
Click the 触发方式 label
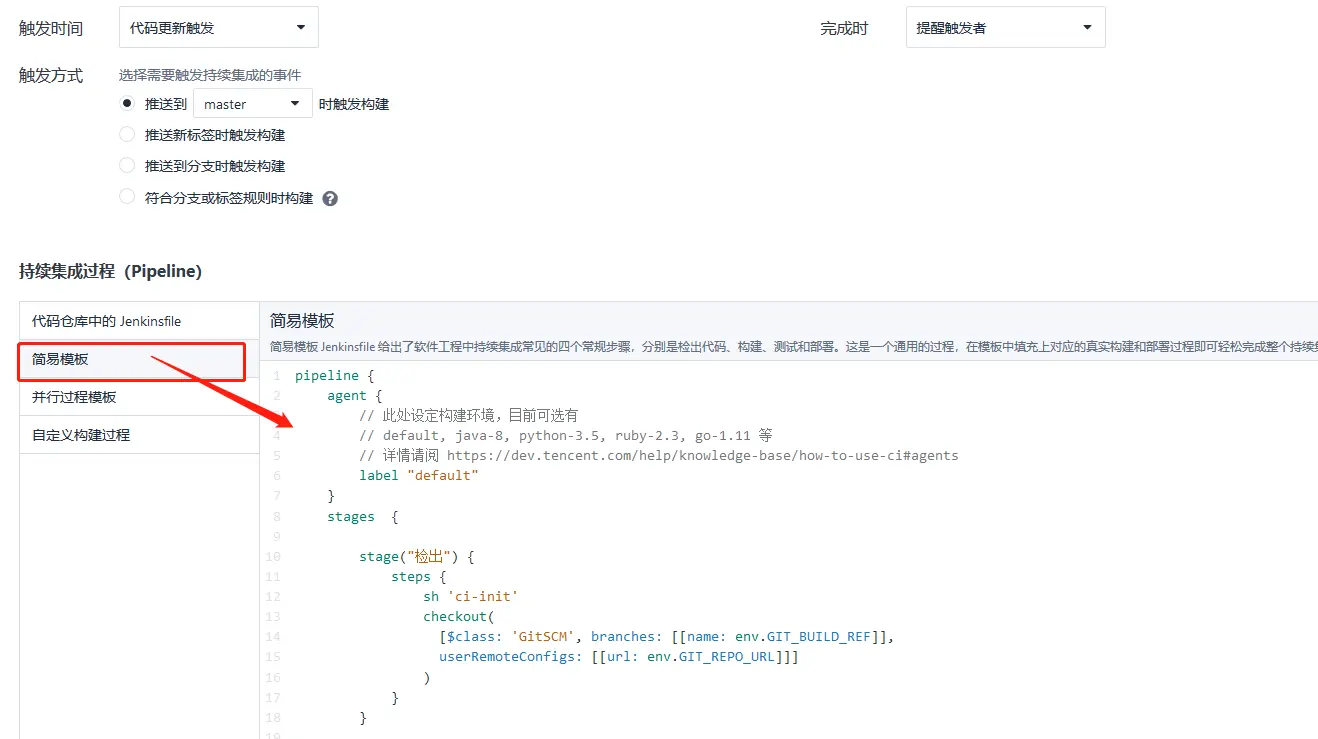pyautogui.click(x=51, y=76)
